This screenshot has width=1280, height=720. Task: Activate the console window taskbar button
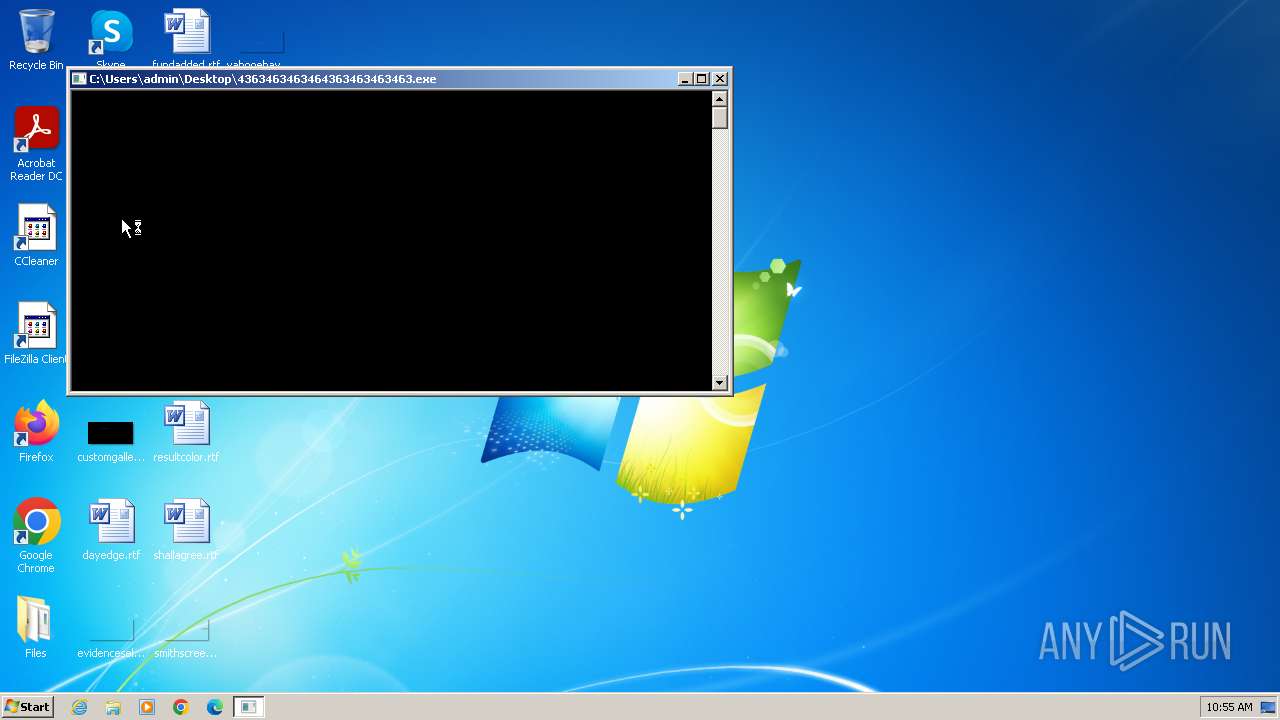[248, 707]
